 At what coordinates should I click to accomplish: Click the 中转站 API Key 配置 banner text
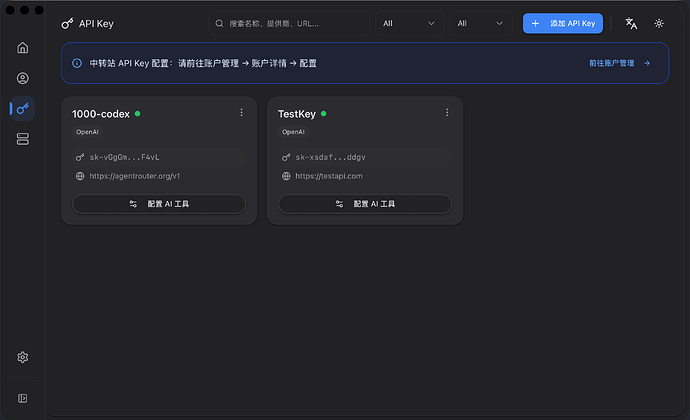203,63
